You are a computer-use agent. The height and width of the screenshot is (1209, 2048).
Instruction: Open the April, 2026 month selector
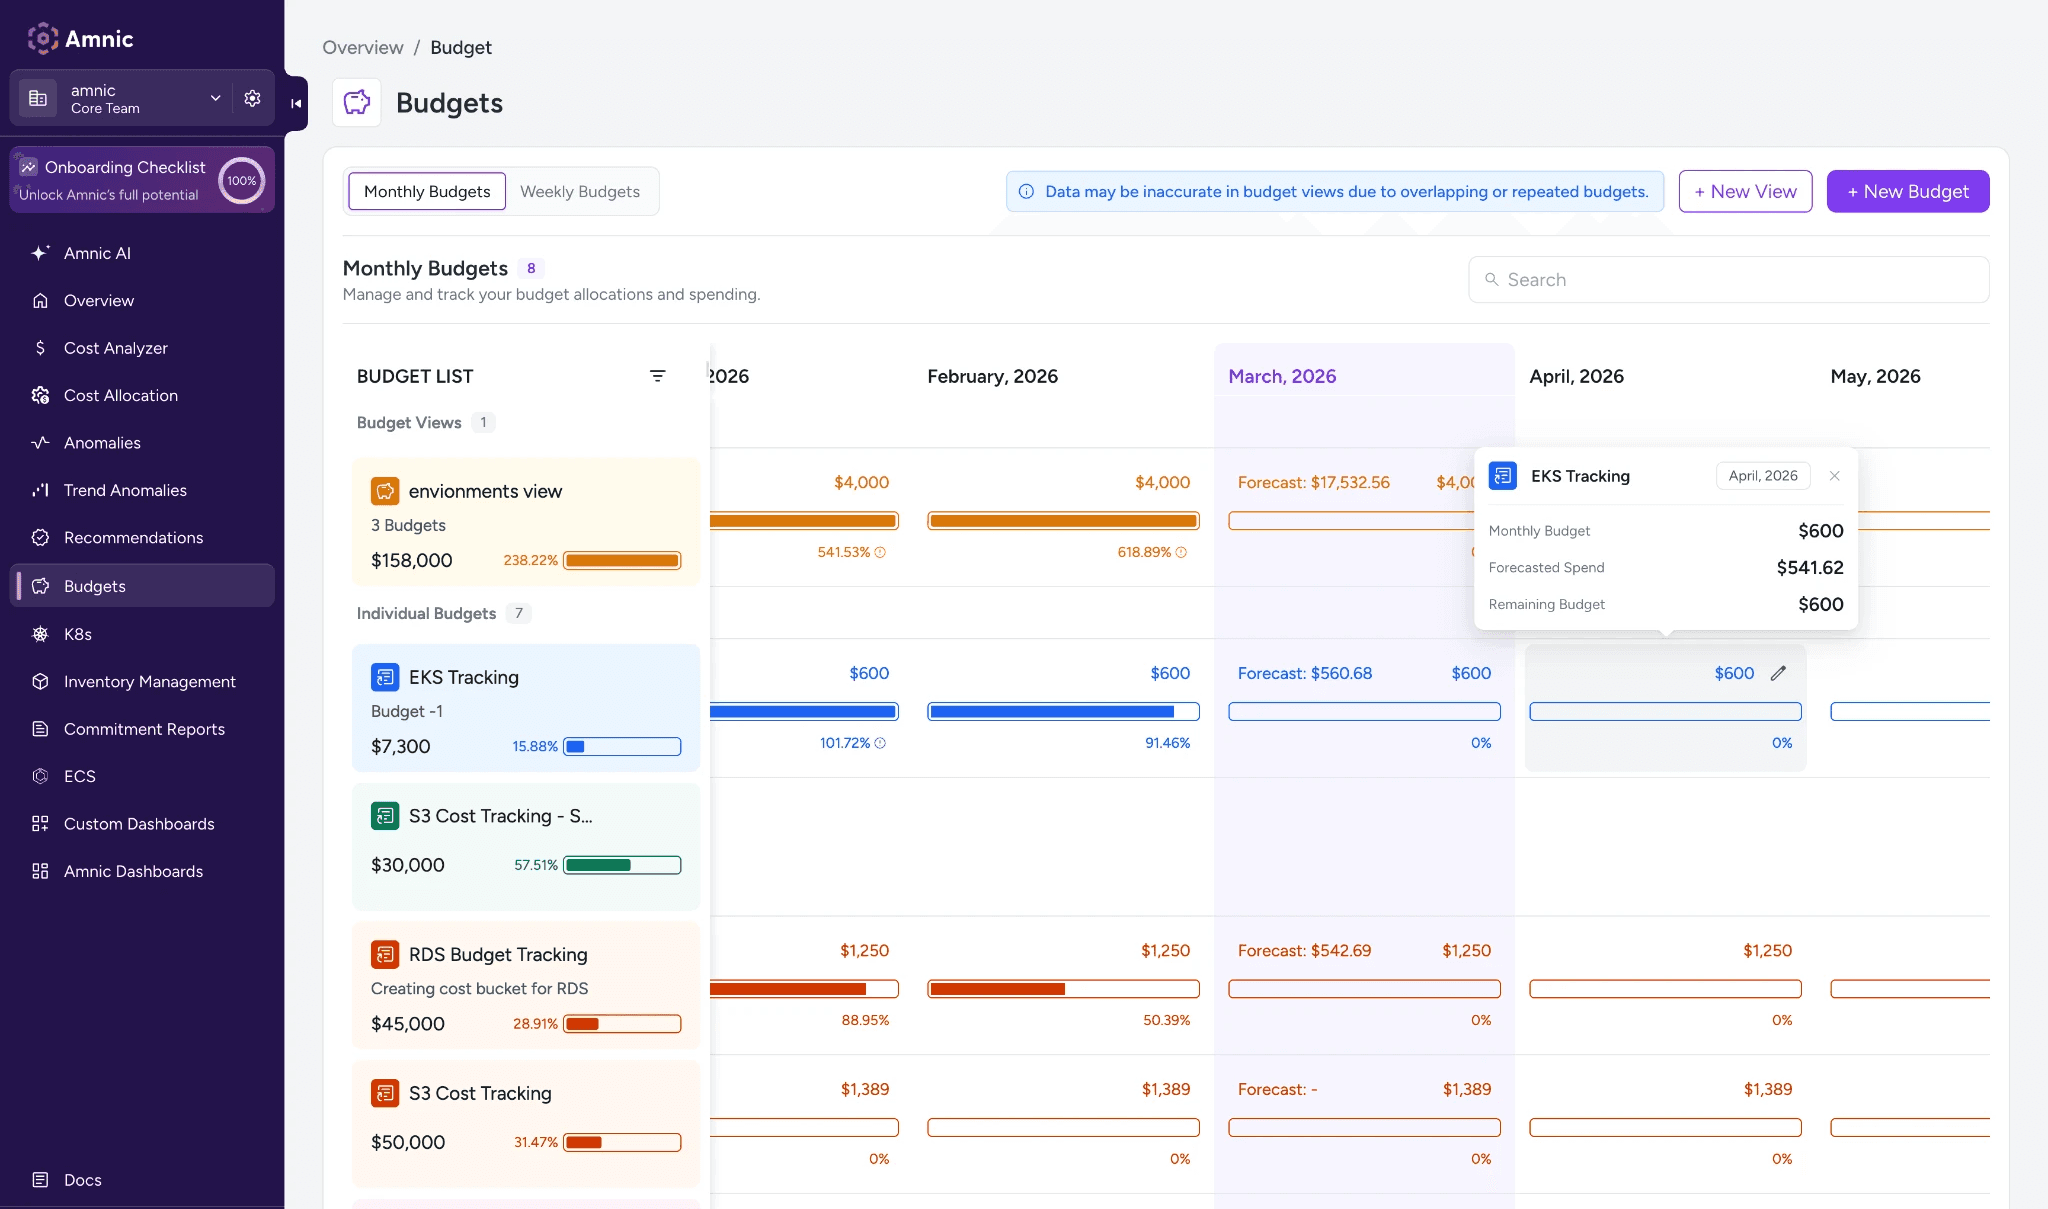(1762, 476)
